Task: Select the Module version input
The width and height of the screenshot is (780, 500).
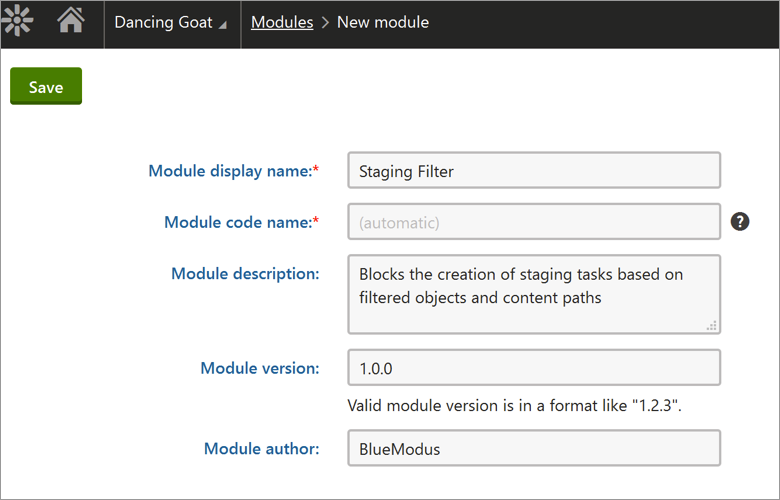Action: tap(534, 368)
